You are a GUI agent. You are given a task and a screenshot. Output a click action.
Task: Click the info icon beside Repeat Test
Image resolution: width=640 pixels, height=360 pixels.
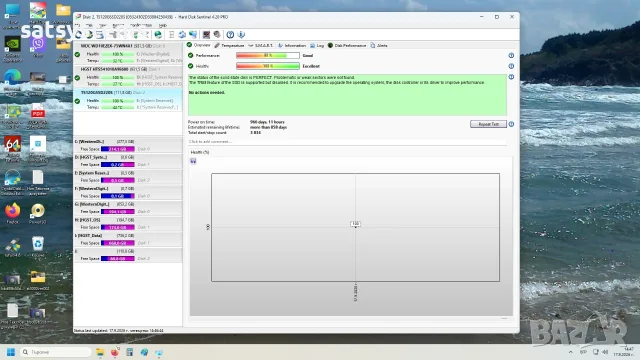tap(511, 124)
